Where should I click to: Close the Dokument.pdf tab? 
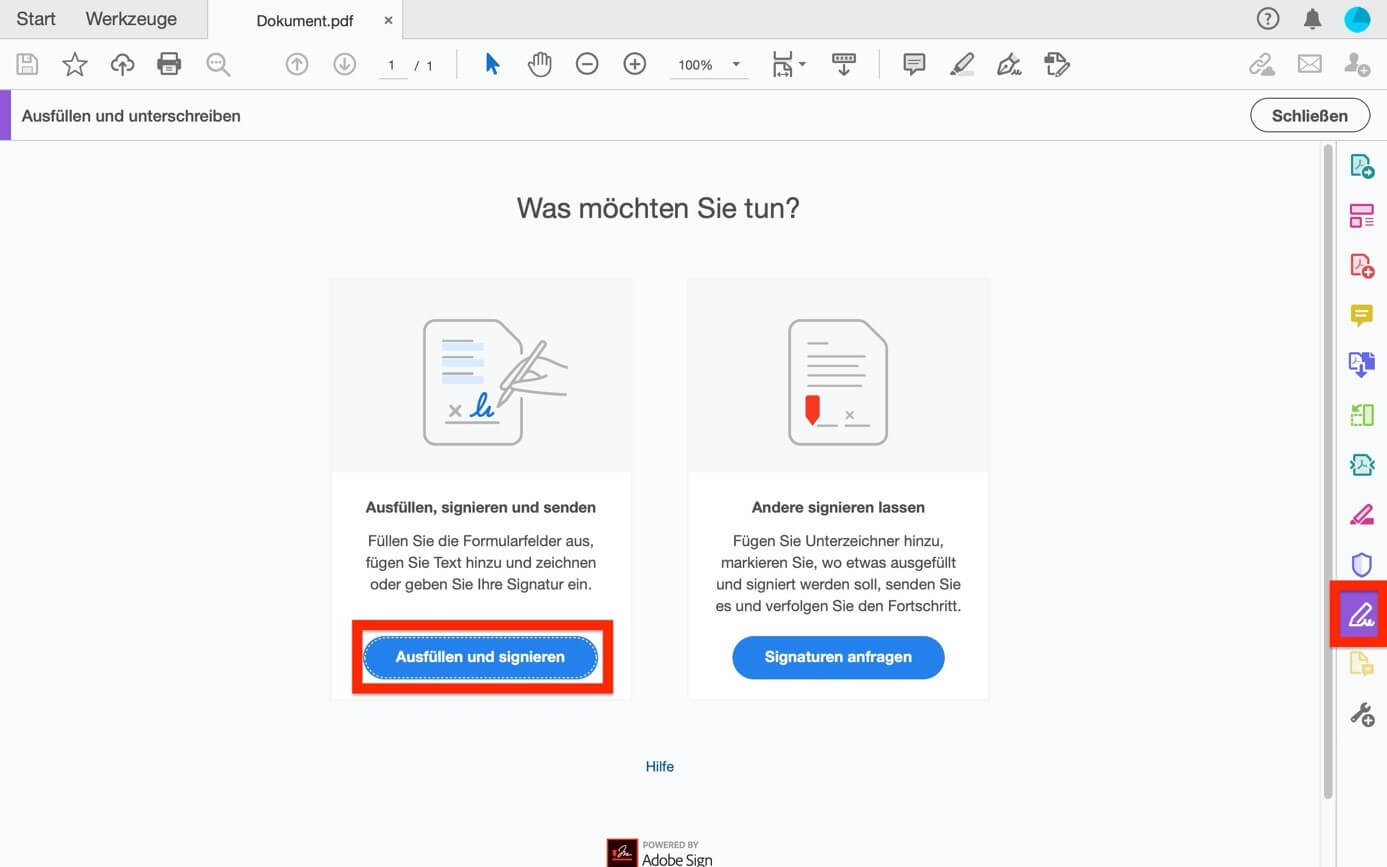pyautogui.click(x=388, y=20)
